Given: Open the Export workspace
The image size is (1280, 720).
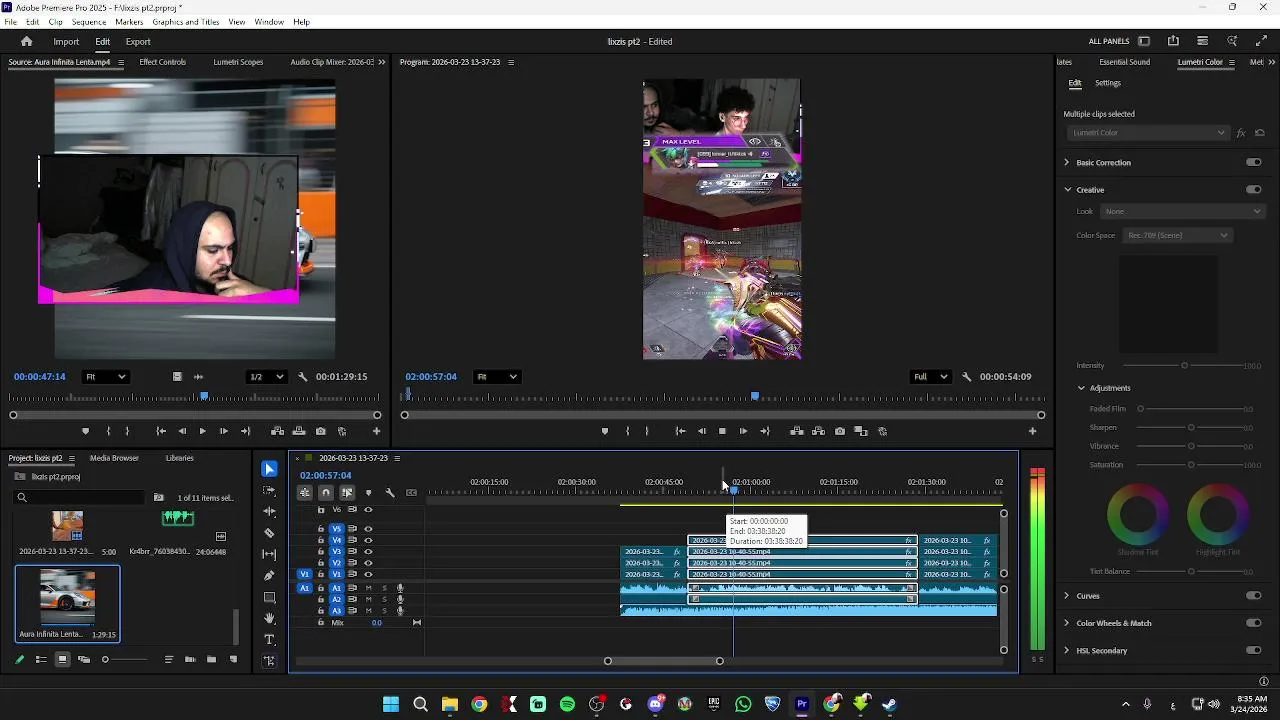Looking at the screenshot, I should pyautogui.click(x=138, y=42).
